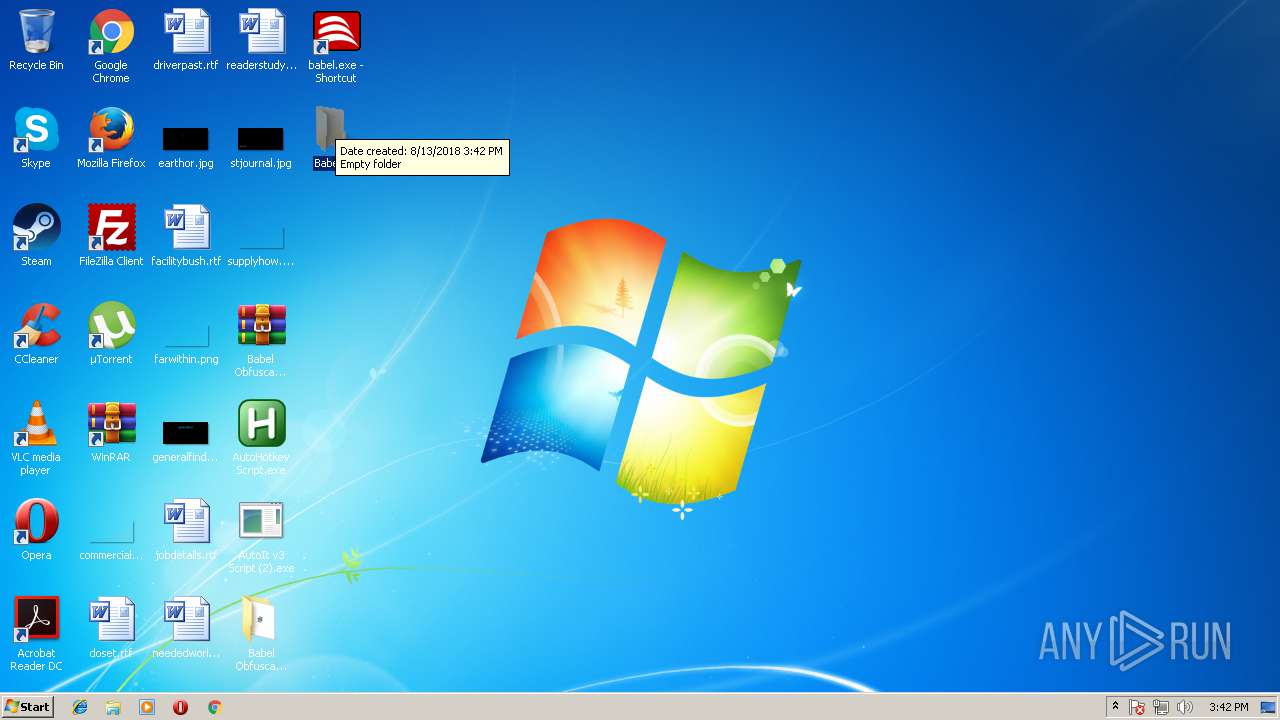
Task: Select jobdetails.rtf document
Action: (186, 523)
